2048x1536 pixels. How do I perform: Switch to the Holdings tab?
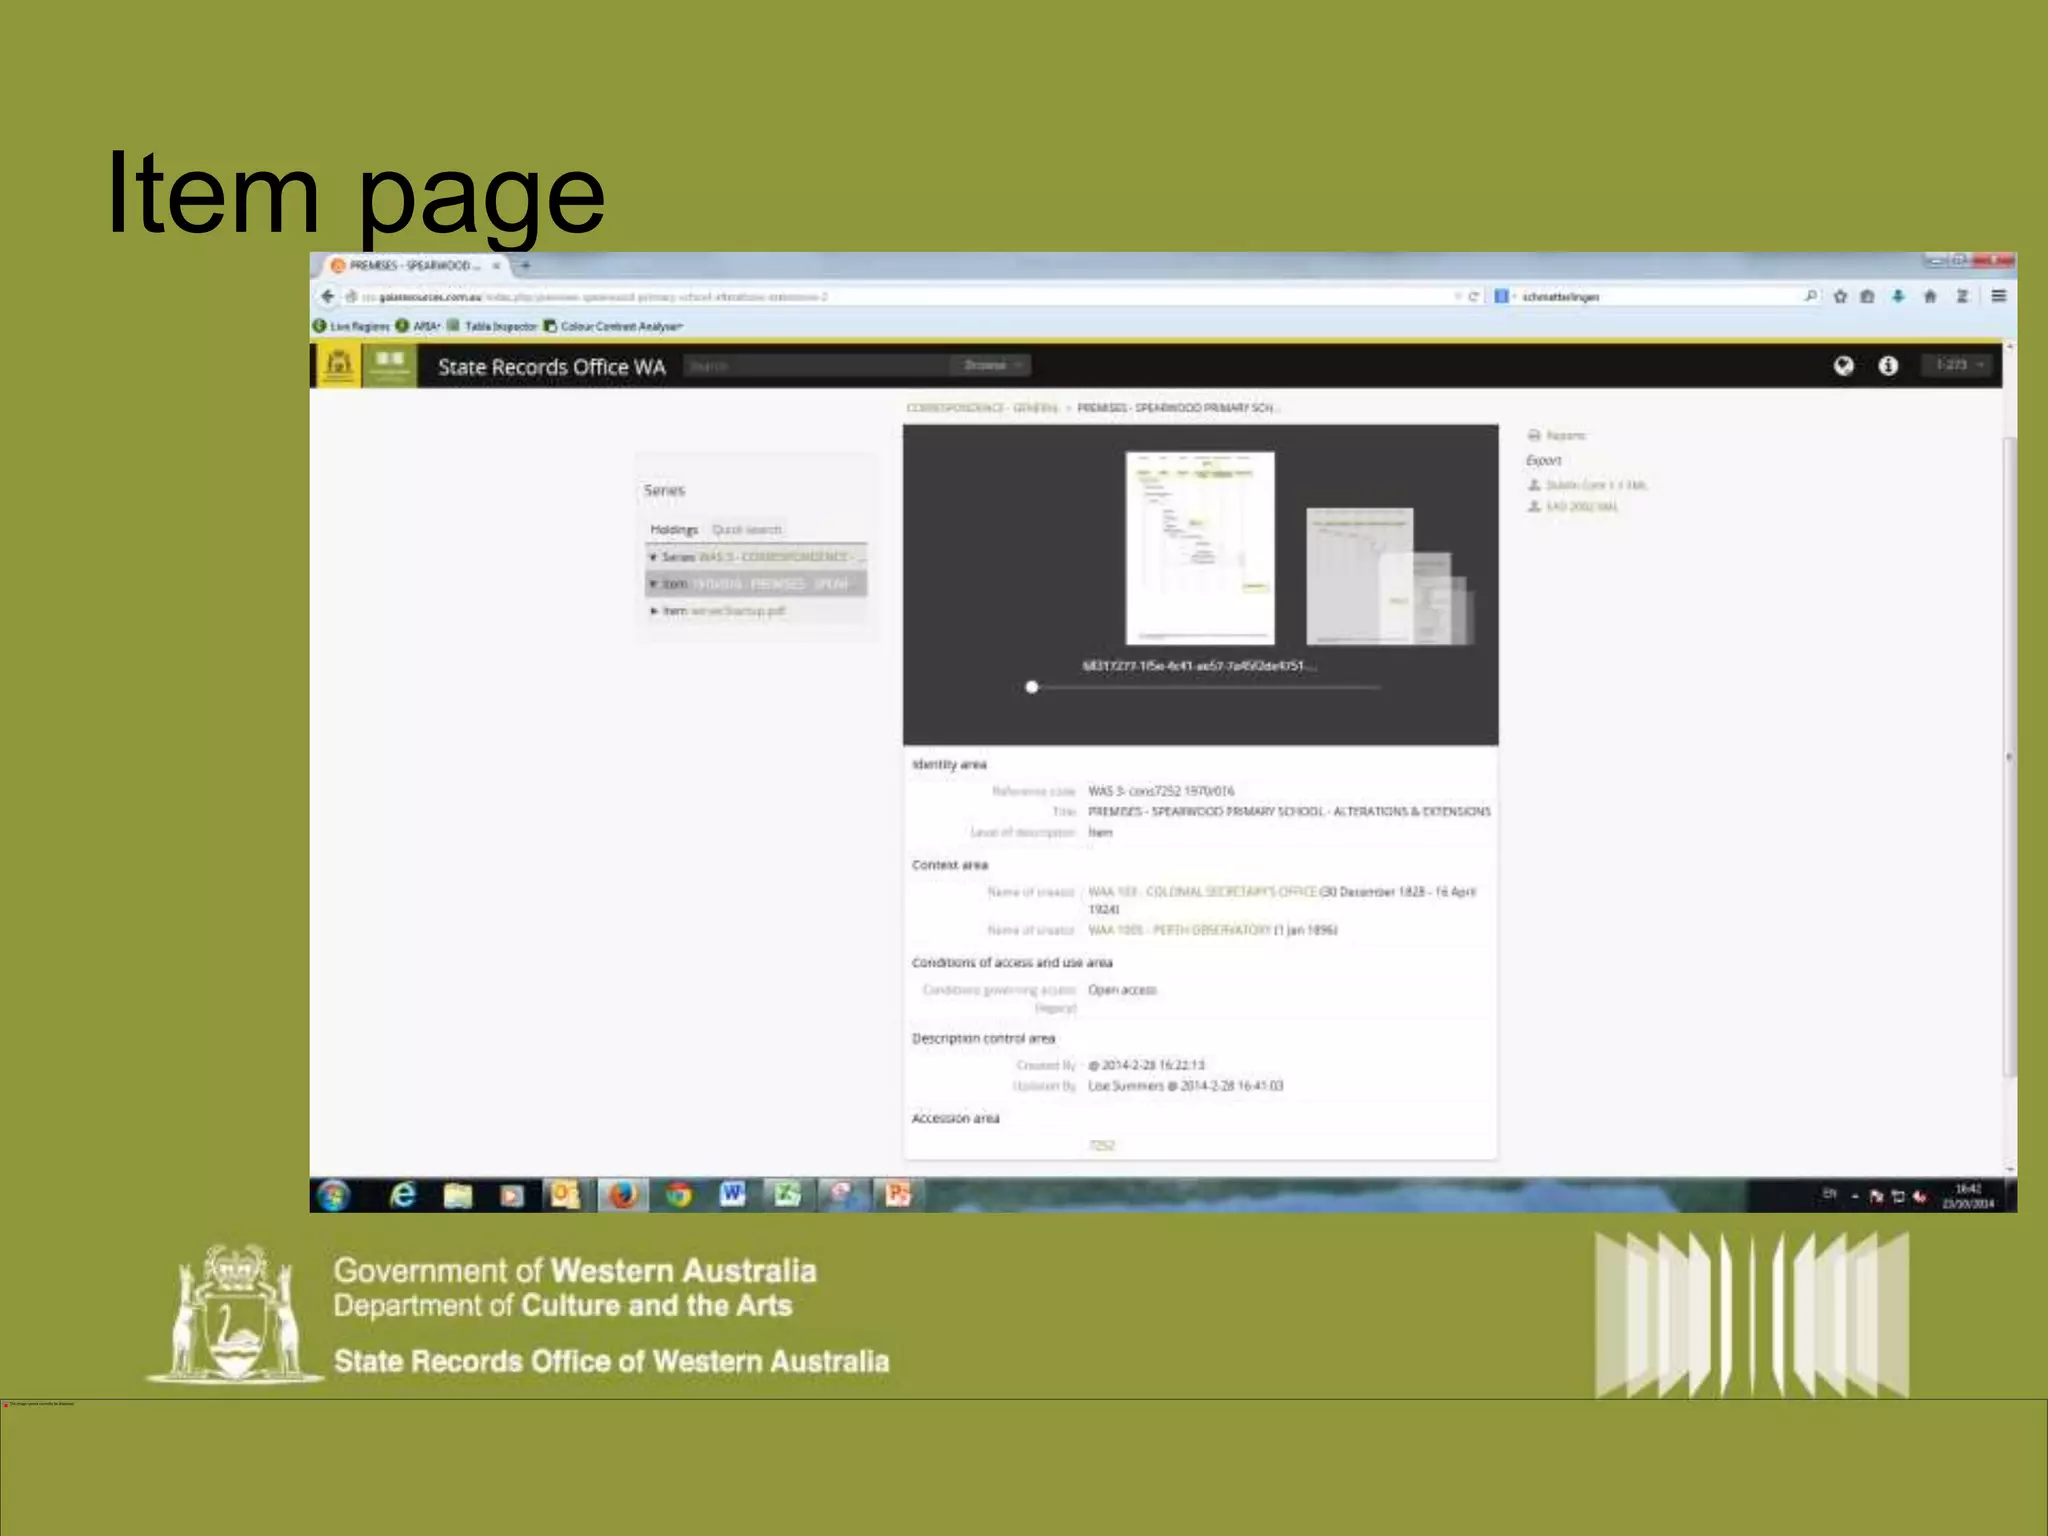pos(674,529)
